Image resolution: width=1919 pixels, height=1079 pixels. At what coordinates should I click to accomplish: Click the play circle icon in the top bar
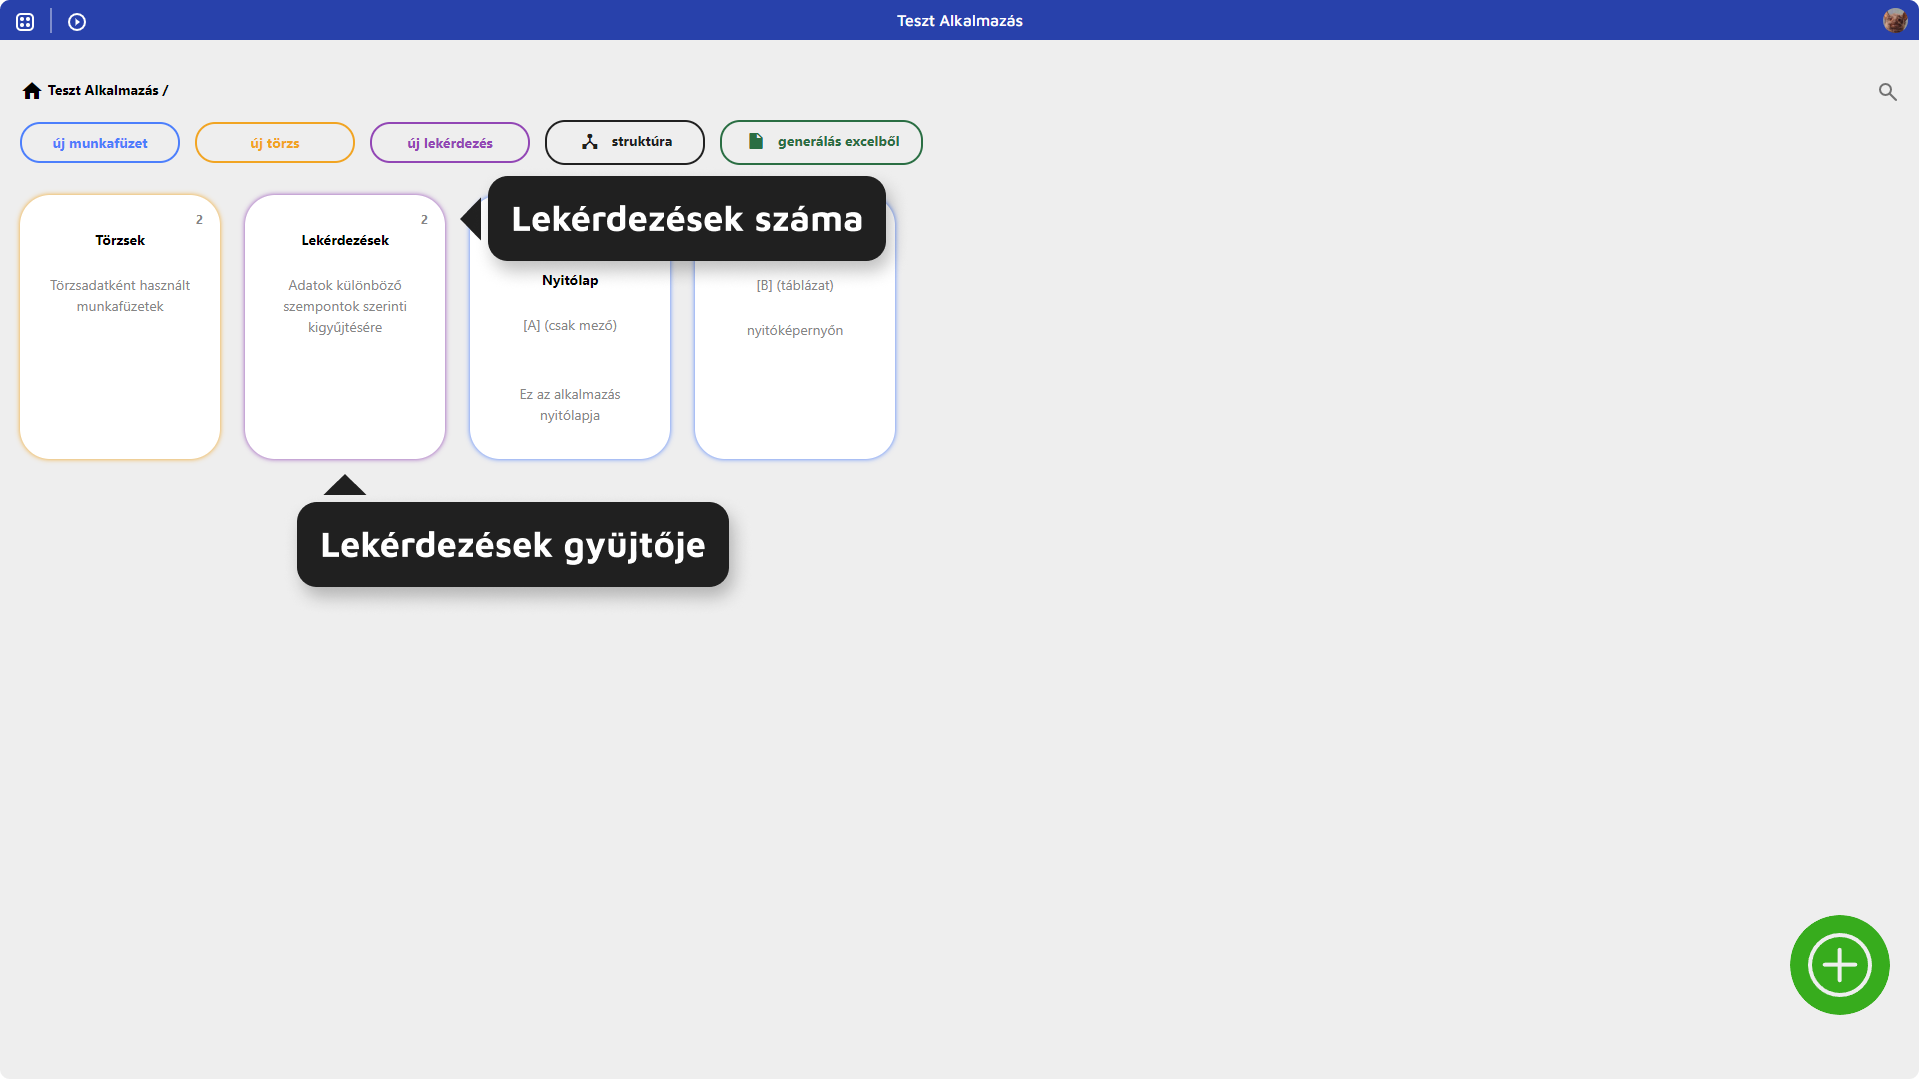point(77,21)
